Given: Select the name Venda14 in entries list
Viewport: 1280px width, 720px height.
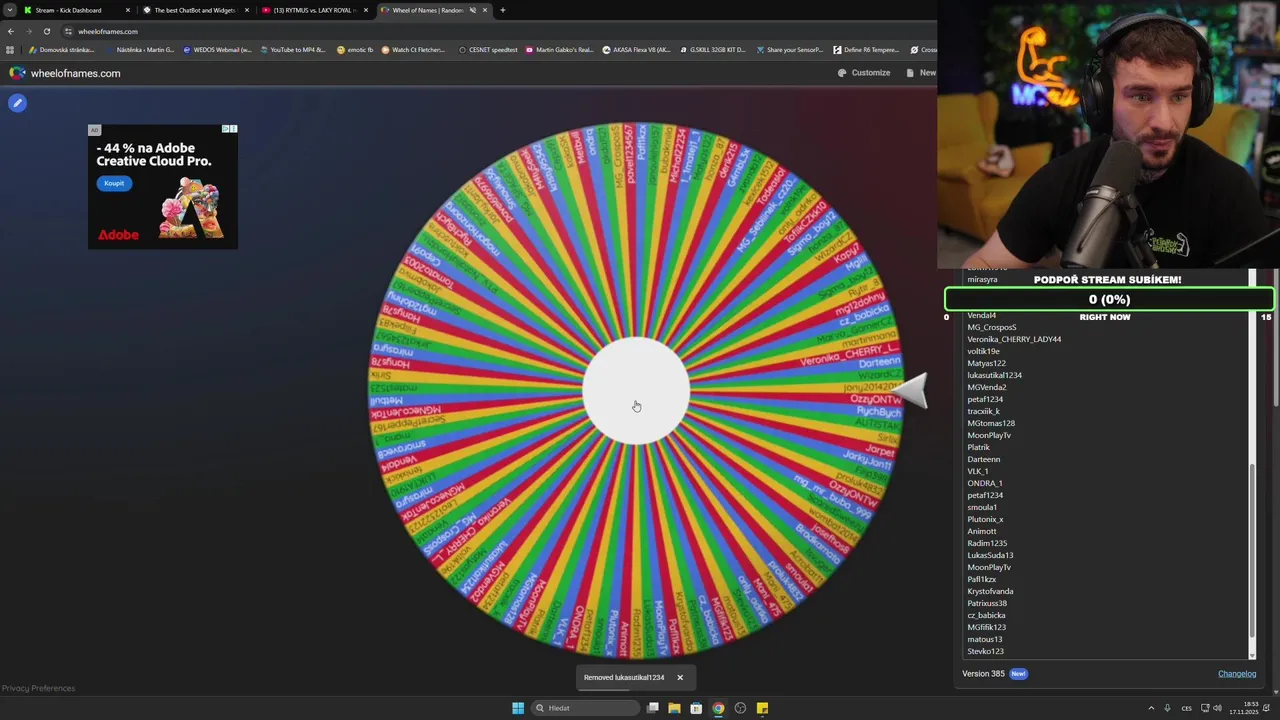Looking at the screenshot, I should coord(982,315).
